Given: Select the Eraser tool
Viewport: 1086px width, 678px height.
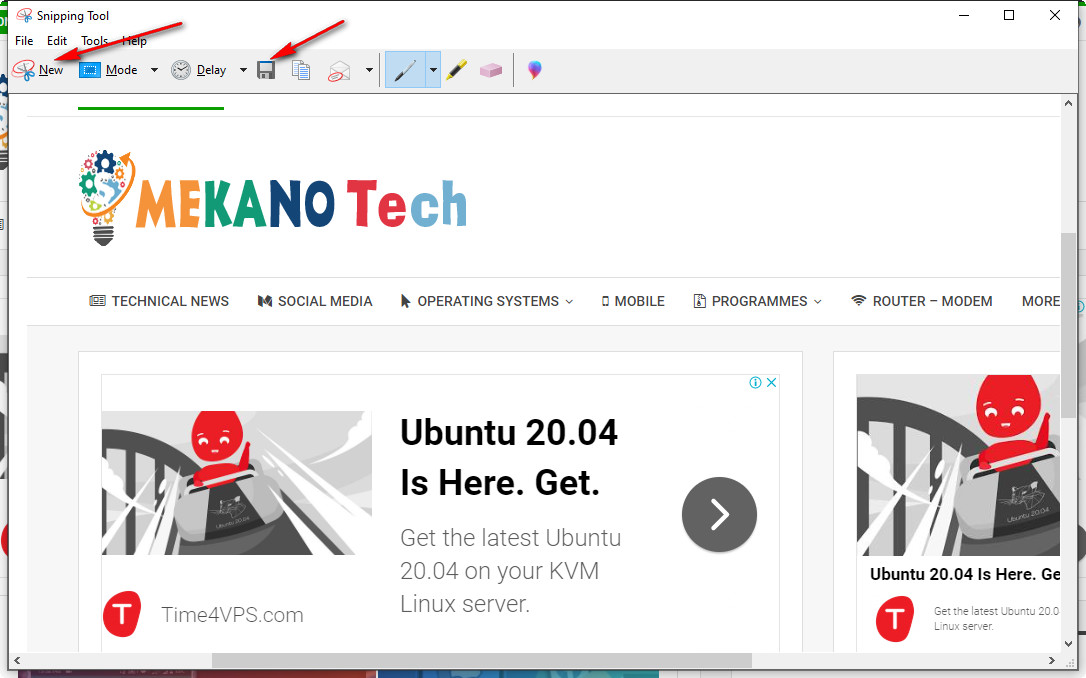Looking at the screenshot, I should pyautogui.click(x=490, y=70).
